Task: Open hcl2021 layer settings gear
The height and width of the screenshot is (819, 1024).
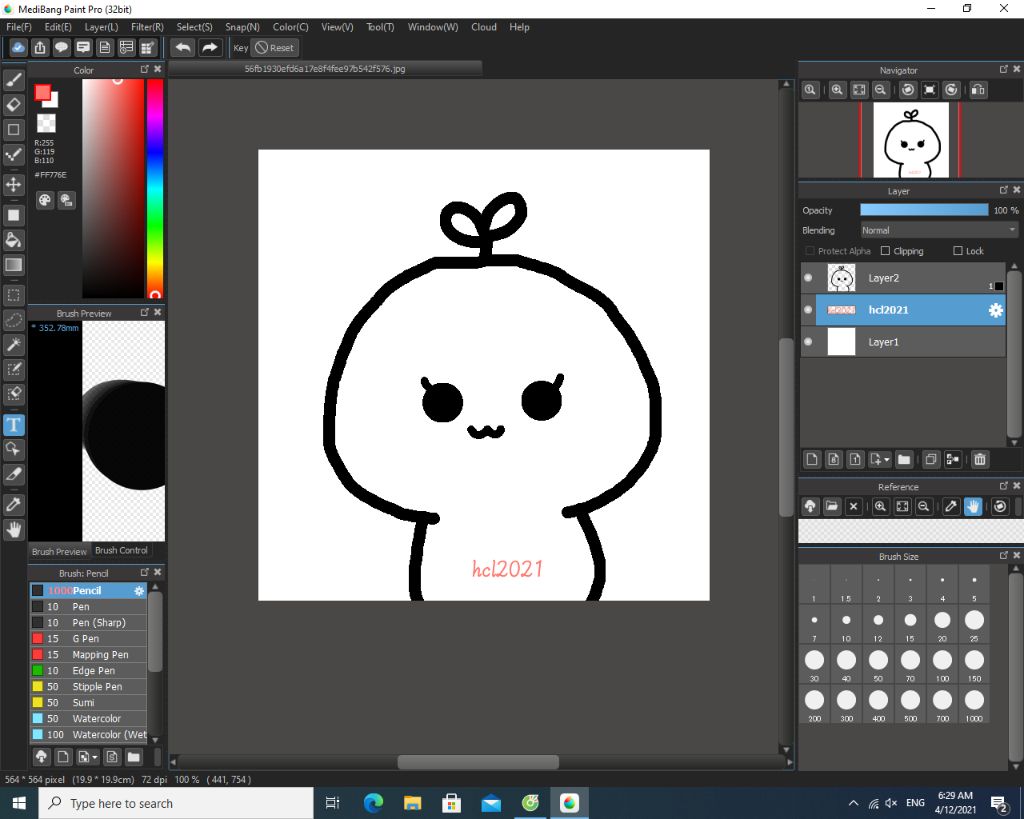Action: 995,310
